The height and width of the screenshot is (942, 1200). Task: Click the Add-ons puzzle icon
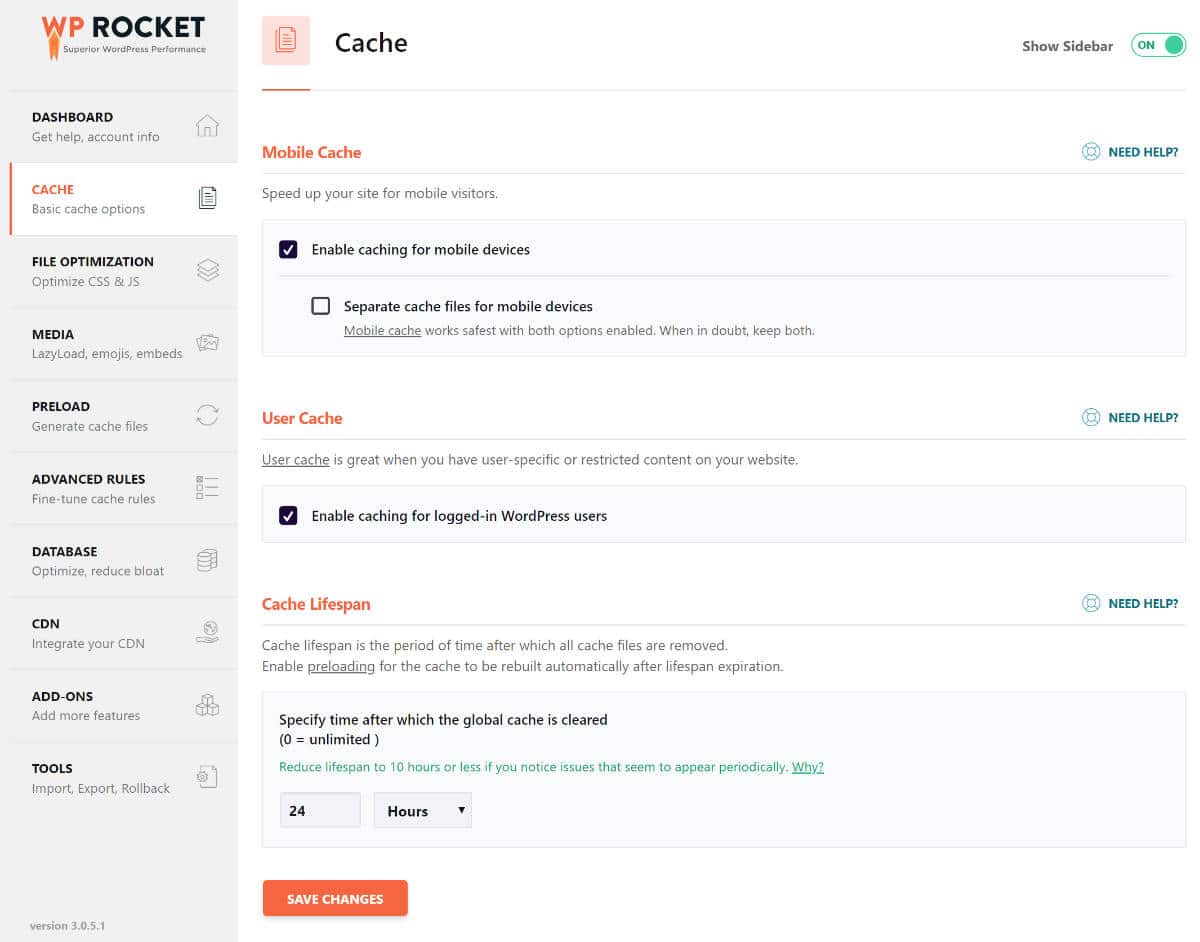point(207,704)
